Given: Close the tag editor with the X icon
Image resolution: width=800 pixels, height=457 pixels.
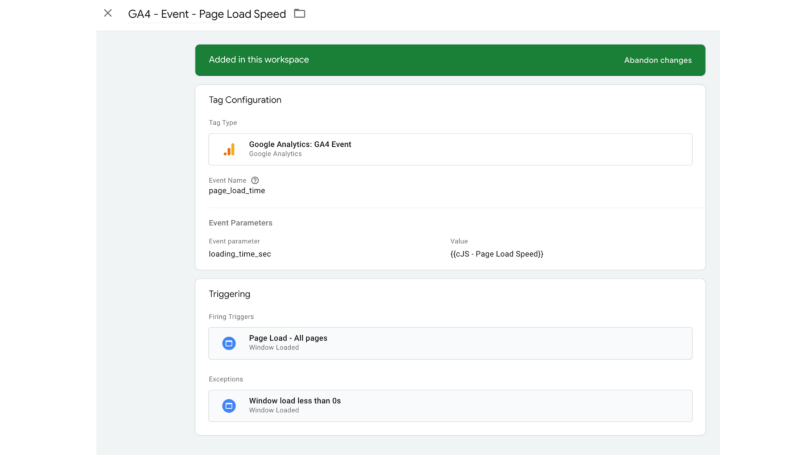Looking at the screenshot, I should pos(108,14).
